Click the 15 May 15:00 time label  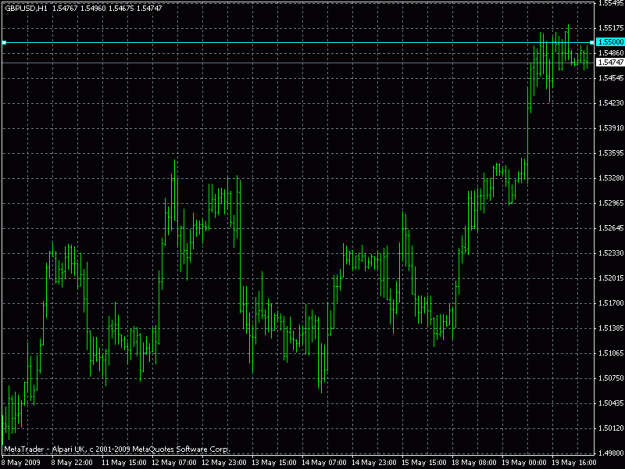point(424,462)
